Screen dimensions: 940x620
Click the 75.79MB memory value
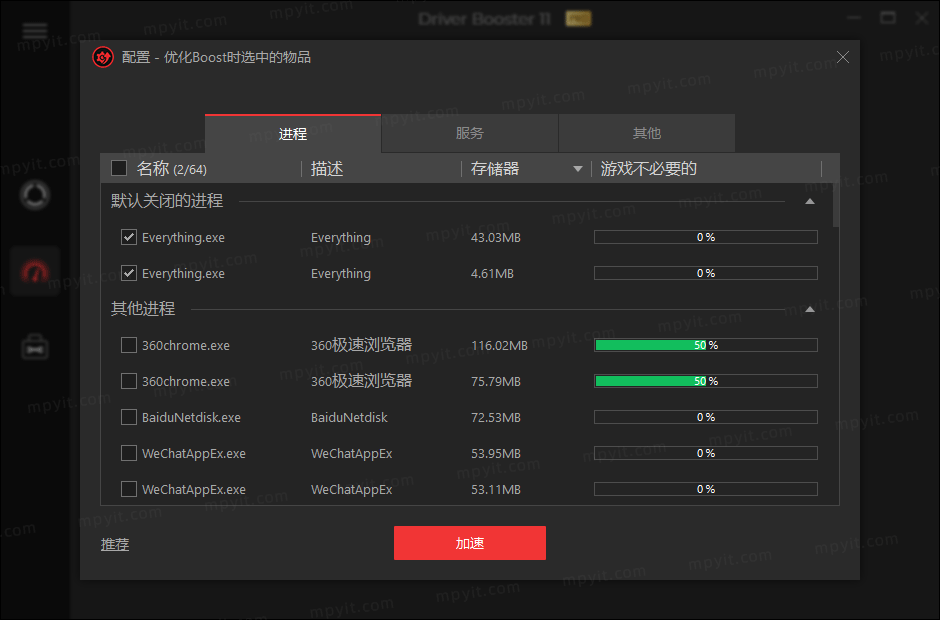[x=496, y=381]
